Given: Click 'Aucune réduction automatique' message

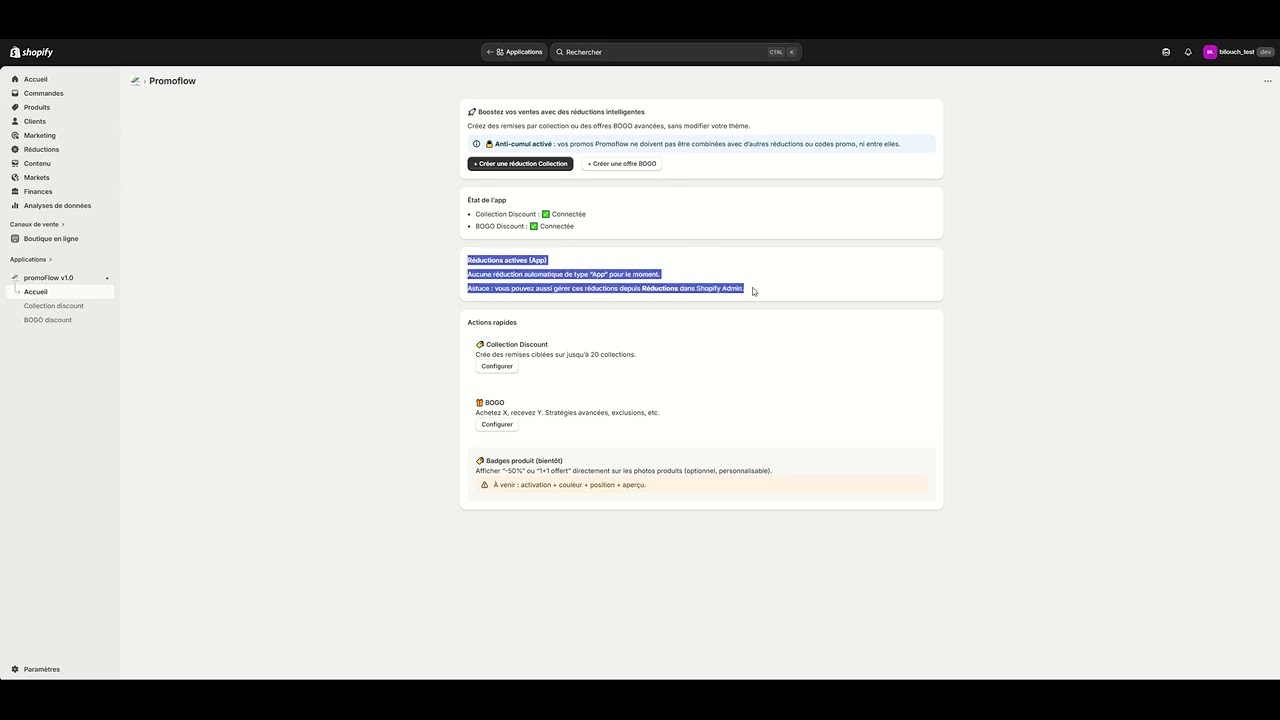Looking at the screenshot, I should click(564, 274).
